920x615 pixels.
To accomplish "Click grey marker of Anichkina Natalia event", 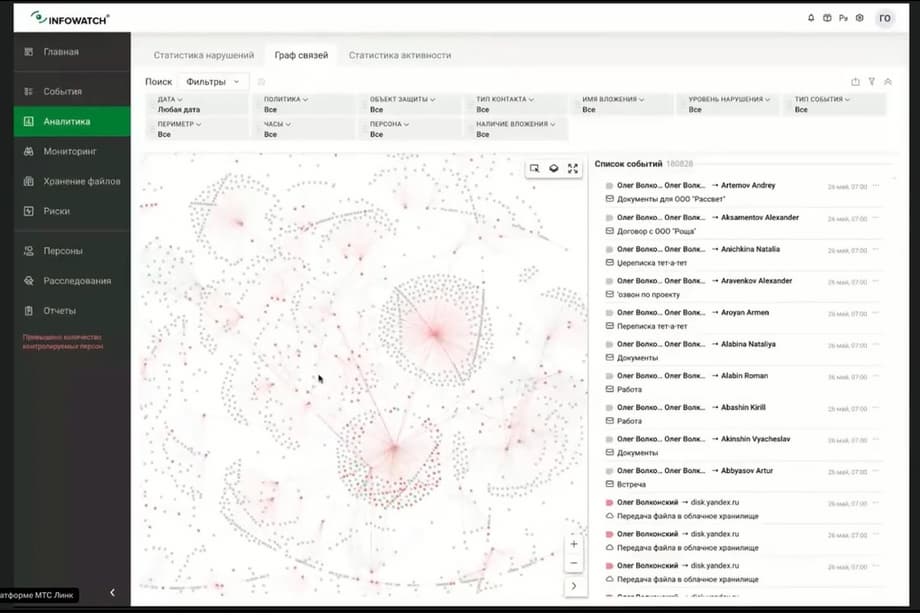I will click(x=609, y=249).
